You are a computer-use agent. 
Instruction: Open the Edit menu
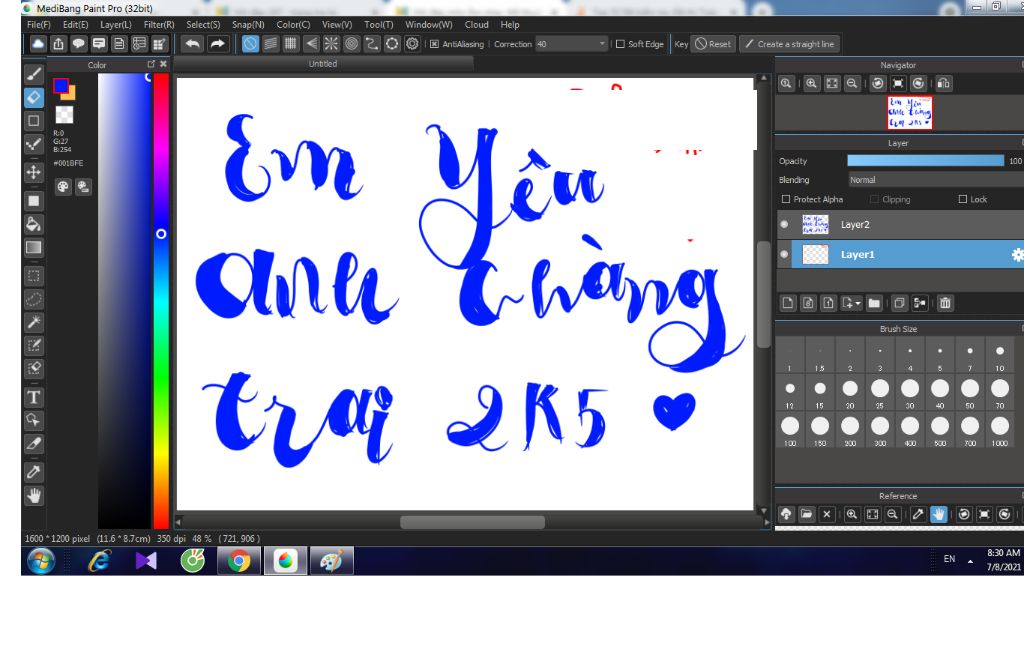click(x=75, y=25)
